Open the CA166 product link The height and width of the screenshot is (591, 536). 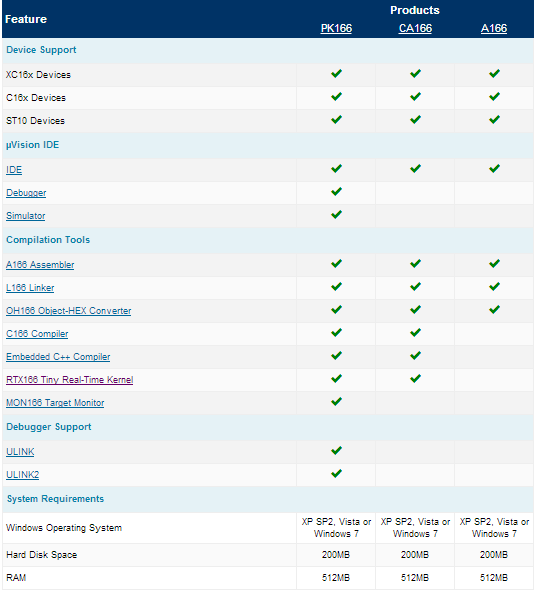click(x=415, y=28)
